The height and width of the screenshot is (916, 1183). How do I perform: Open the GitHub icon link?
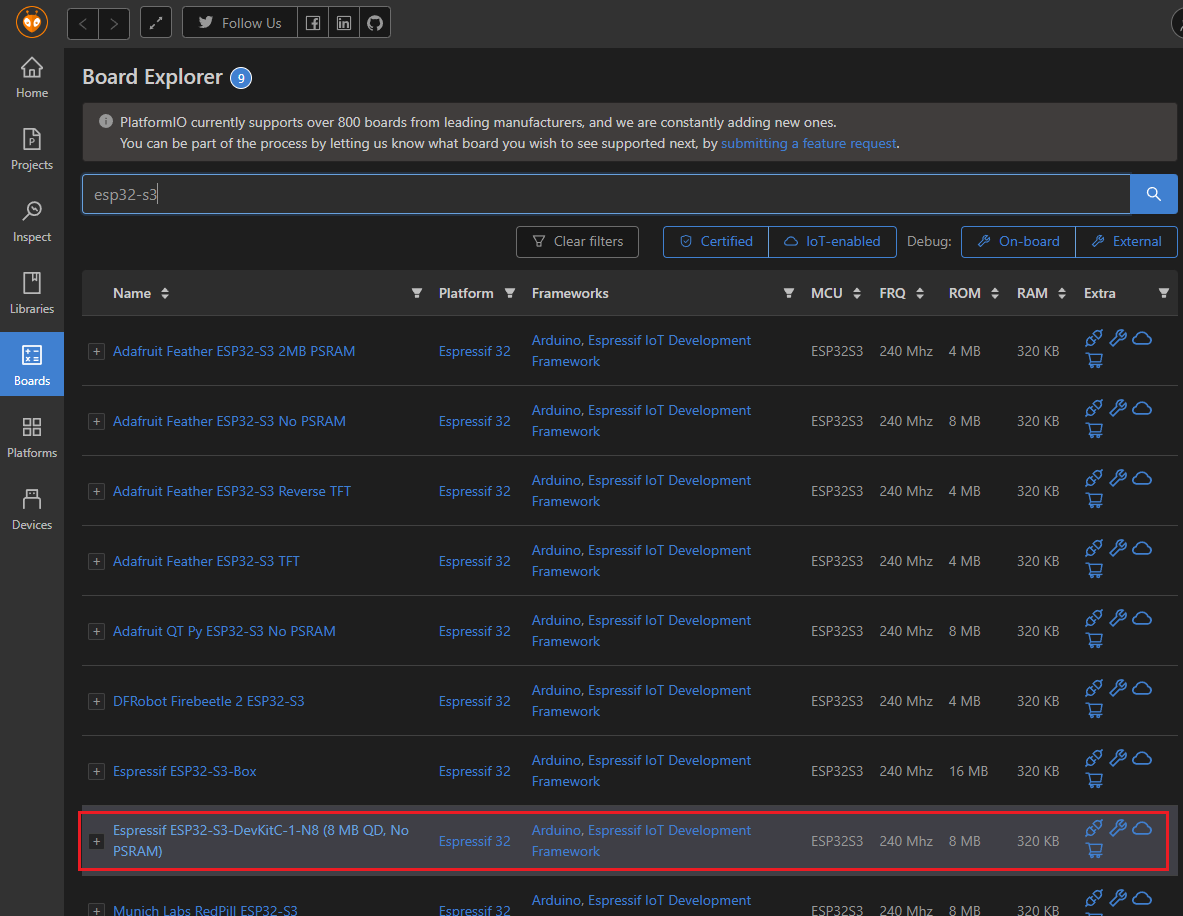click(x=375, y=23)
